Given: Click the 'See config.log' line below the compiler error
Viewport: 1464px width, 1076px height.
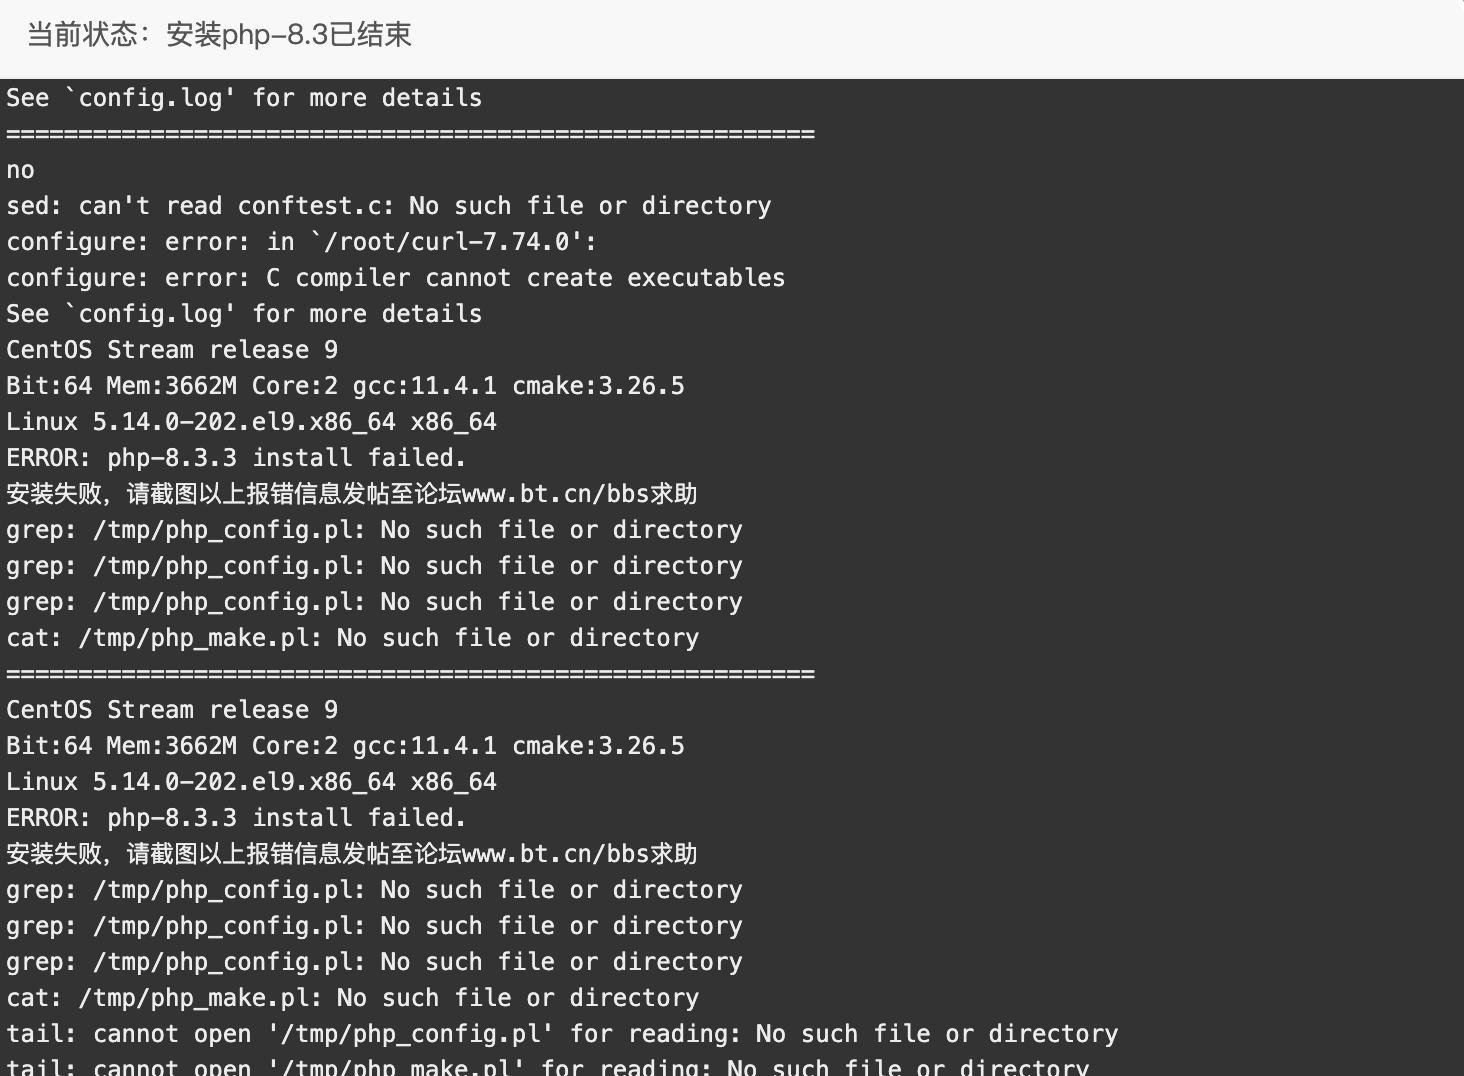Looking at the screenshot, I should [x=244, y=314].
